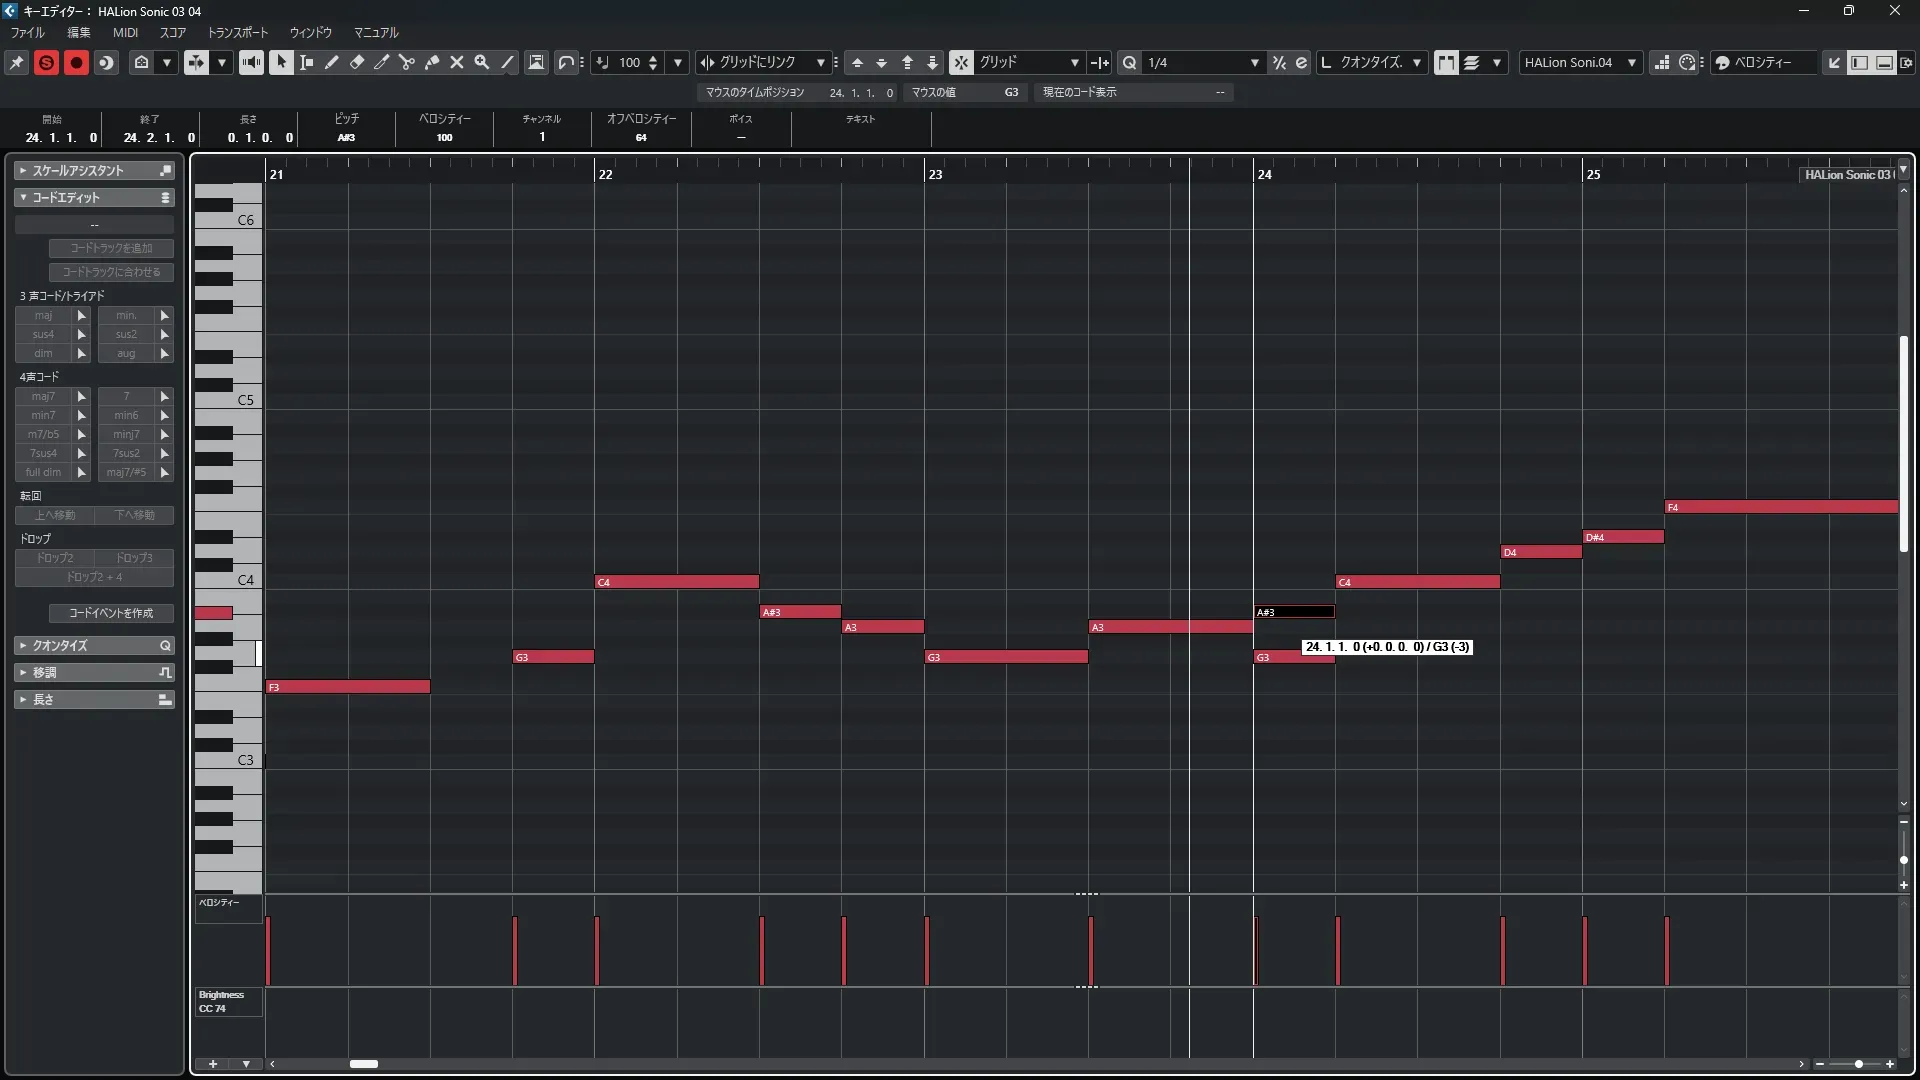Select the Object Selection arrow tool
The height and width of the screenshot is (1080, 1920).
281,62
